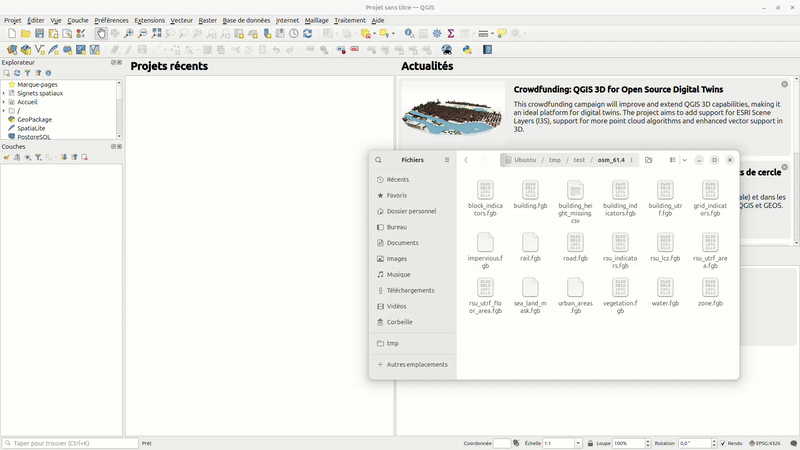Image resolution: width=800 pixels, height=450 pixels.
Task: Click EPSG:4326 CRS button
Action: click(x=765, y=443)
